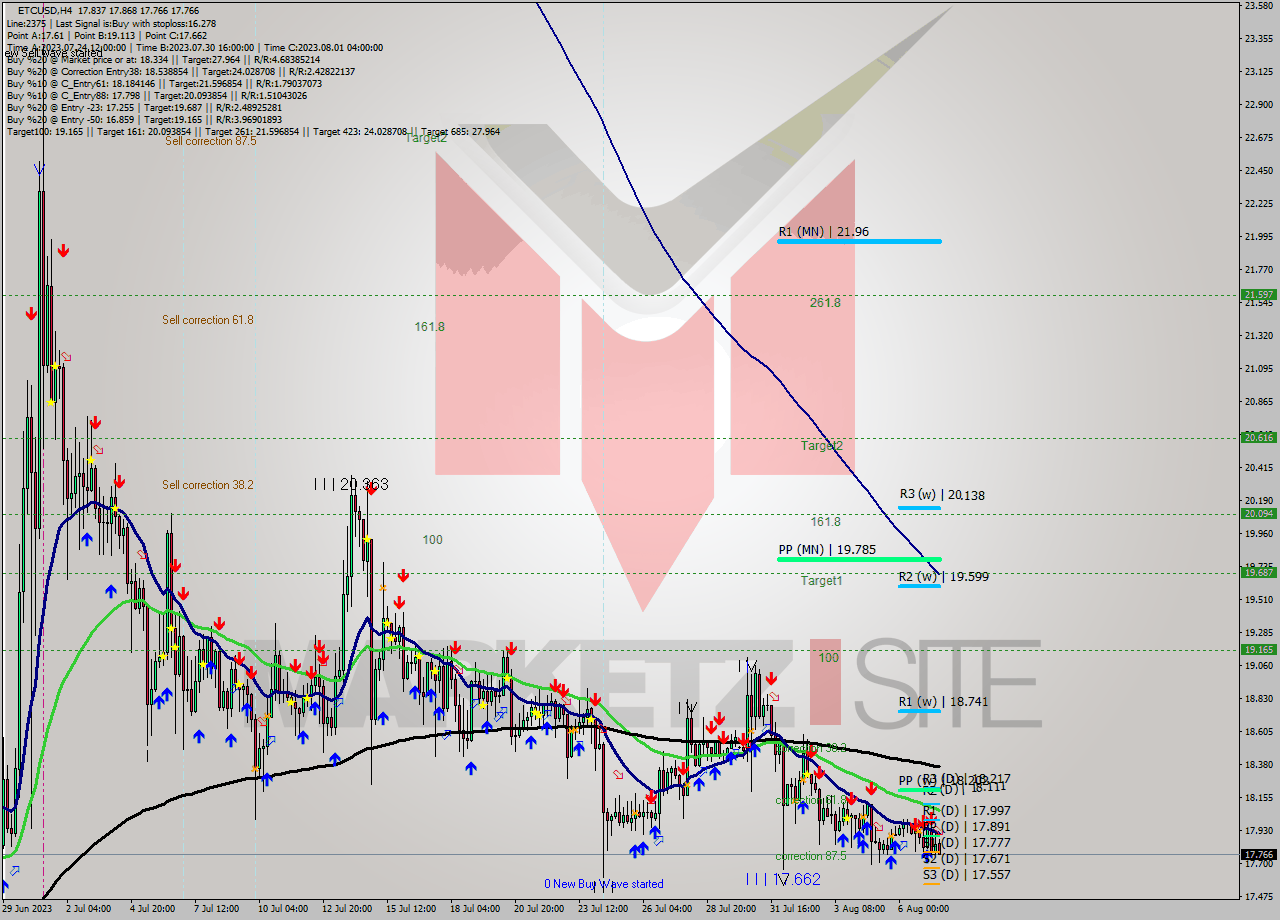Click the 18.605 price axis value

point(1259,731)
